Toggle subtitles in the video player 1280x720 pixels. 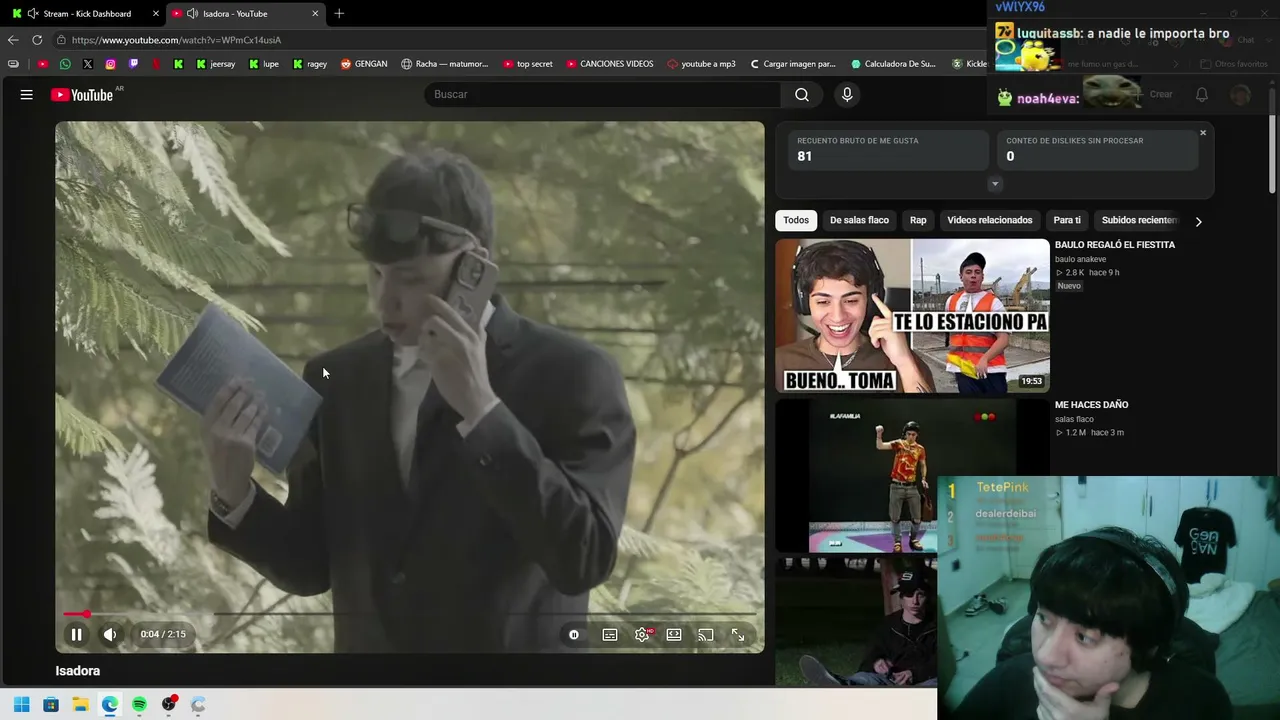tap(610, 635)
